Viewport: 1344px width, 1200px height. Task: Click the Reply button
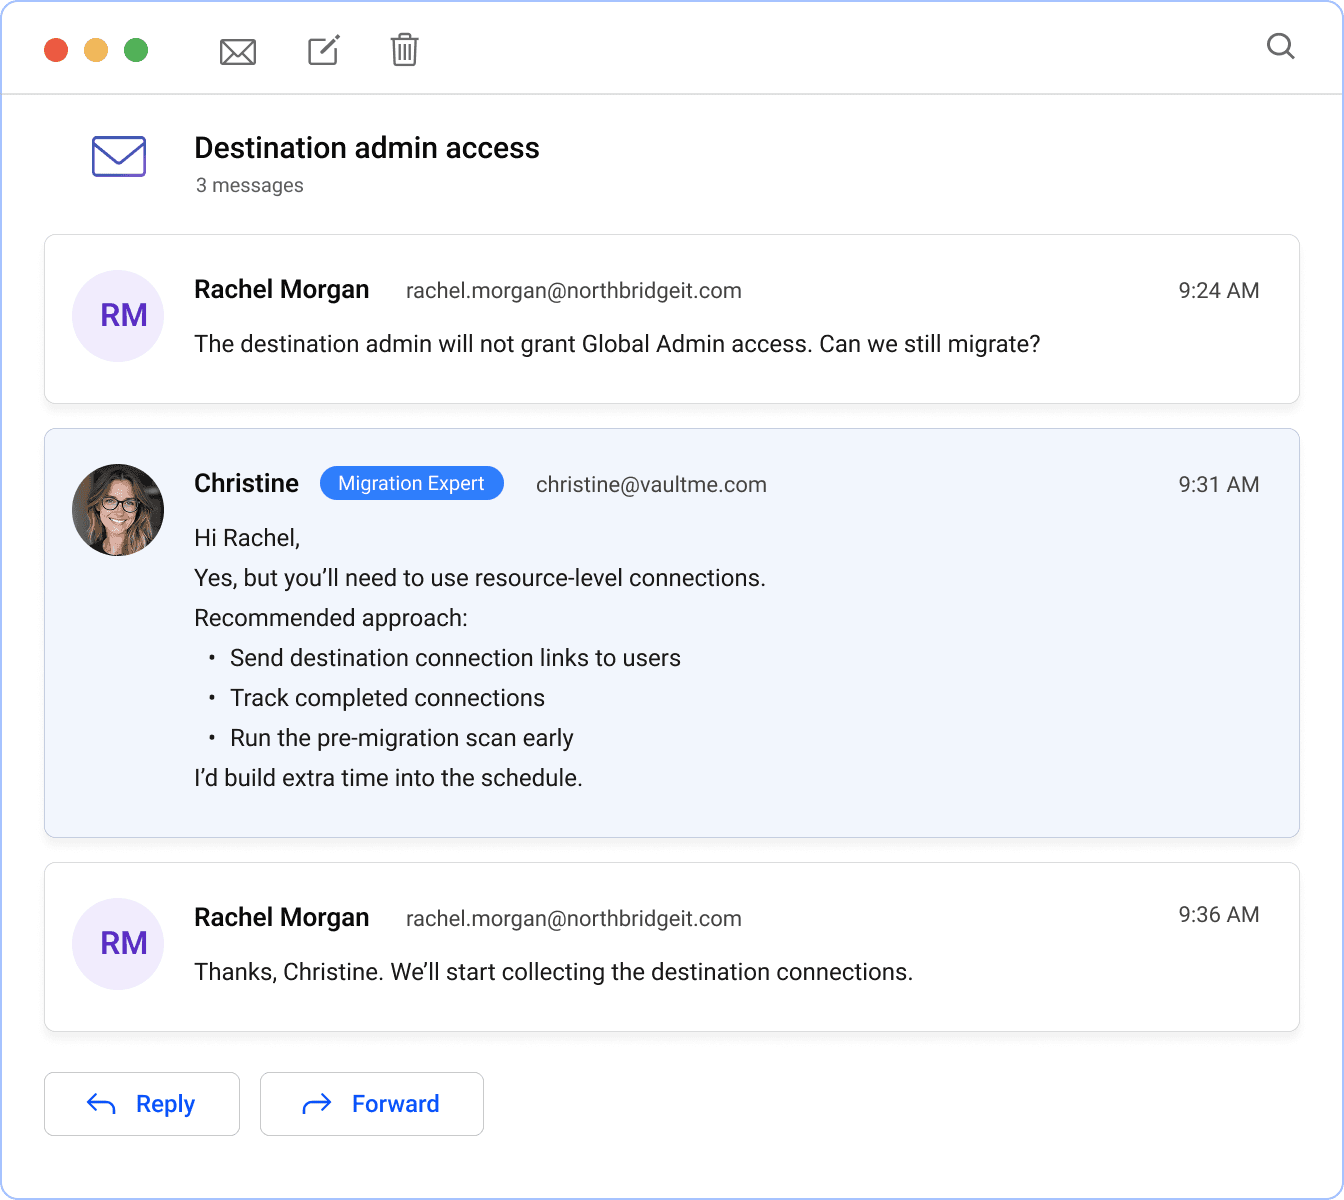[142, 1104]
